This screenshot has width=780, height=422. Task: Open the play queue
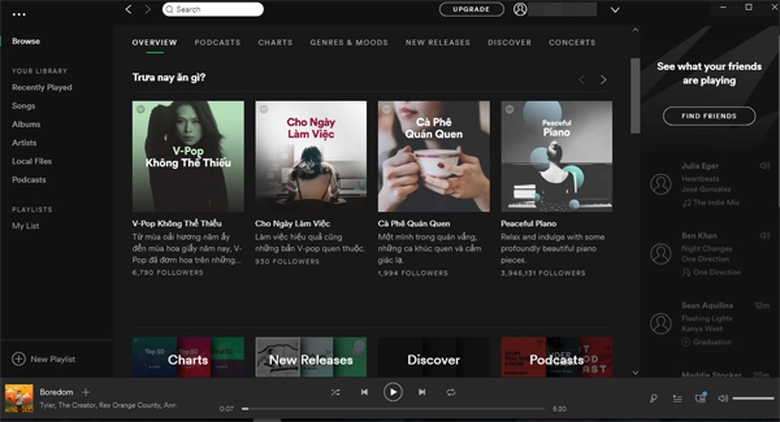[677, 398]
